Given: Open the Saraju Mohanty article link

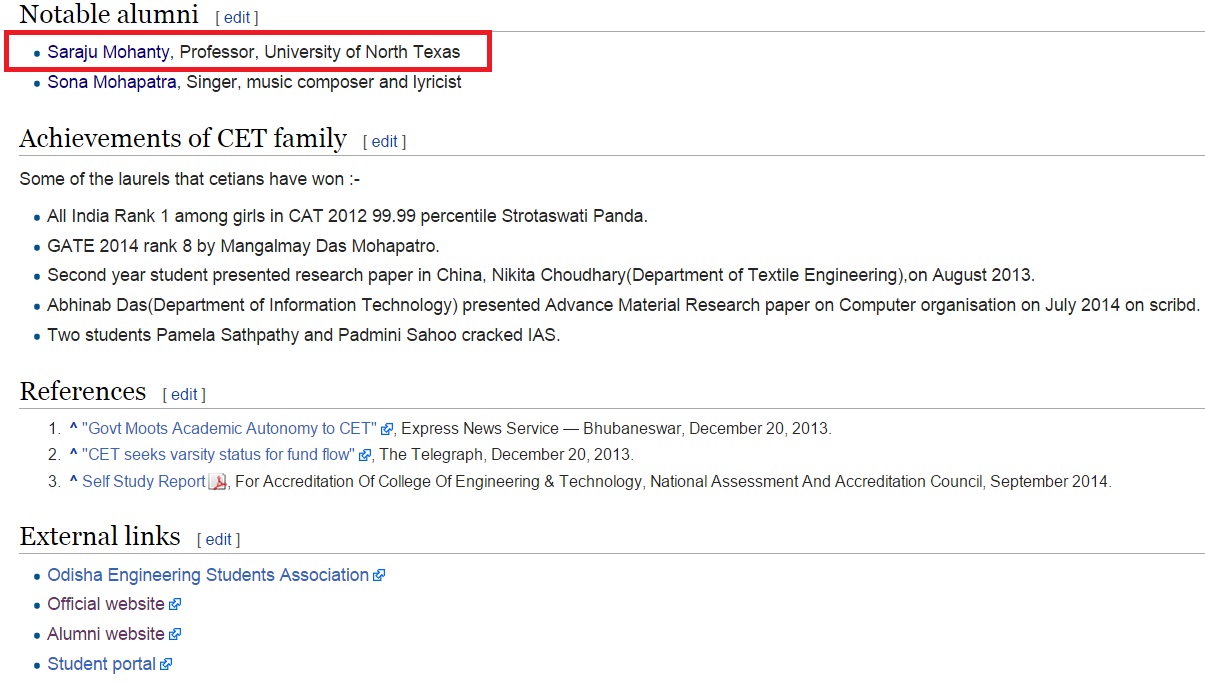Looking at the screenshot, I should [x=108, y=51].
